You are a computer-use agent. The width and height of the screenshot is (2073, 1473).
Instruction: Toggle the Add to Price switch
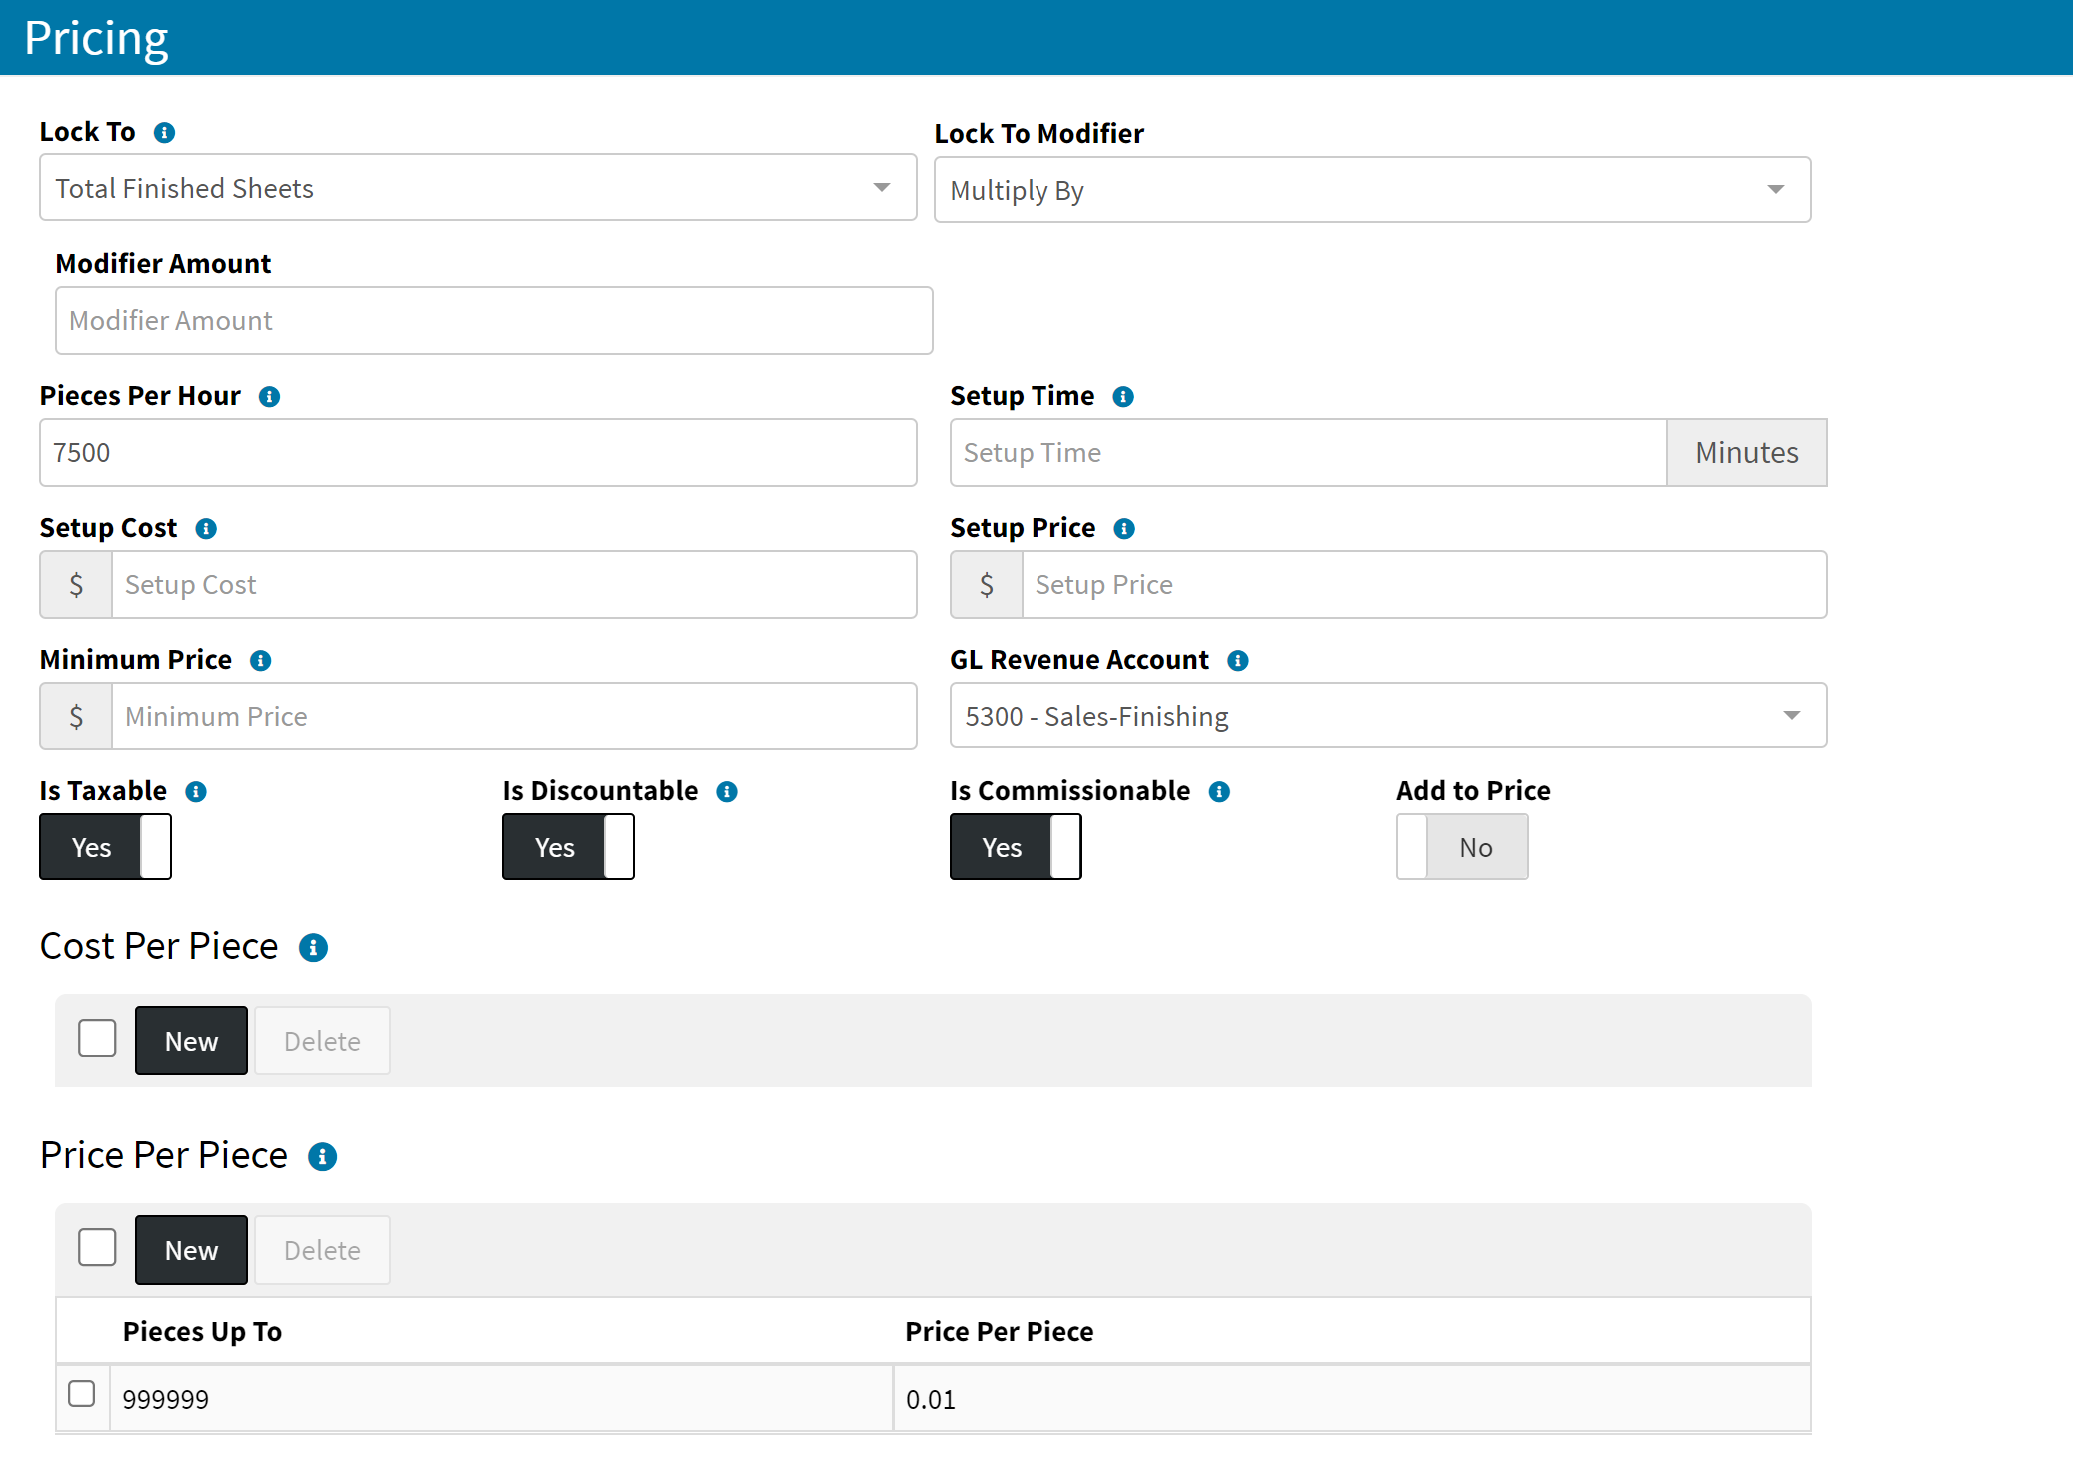tap(1461, 846)
